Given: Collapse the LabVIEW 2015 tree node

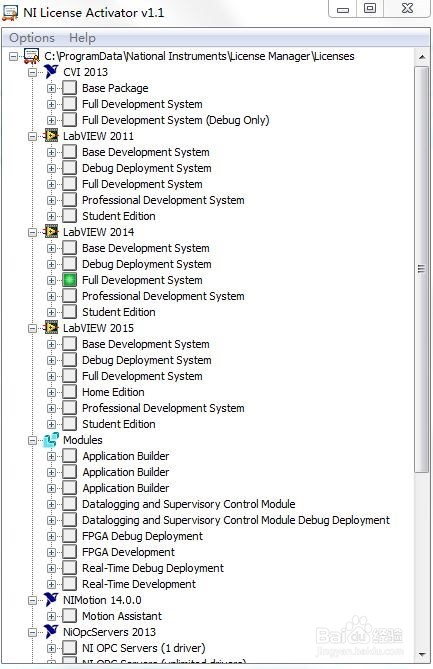Looking at the screenshot, I should (x=32, y=328).
